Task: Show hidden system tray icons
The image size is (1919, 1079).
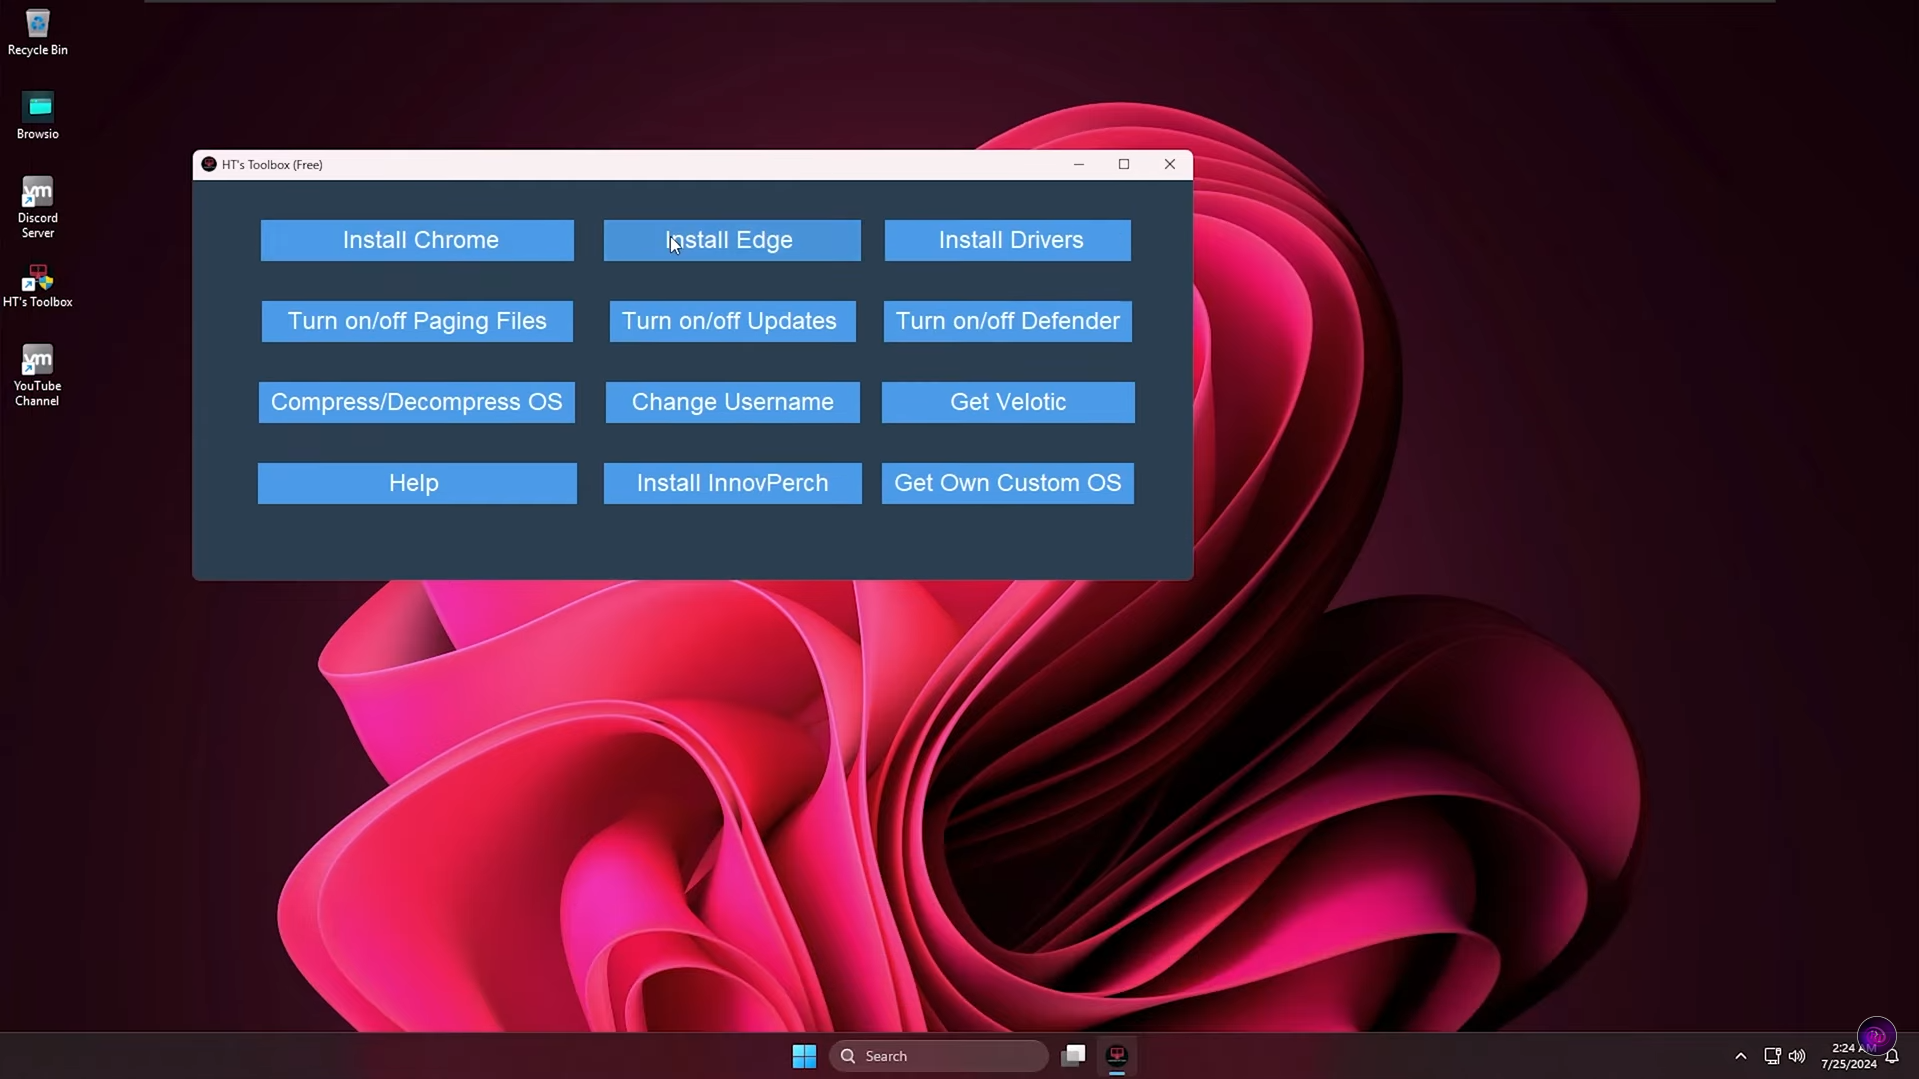Action: click(1740, 1056)
